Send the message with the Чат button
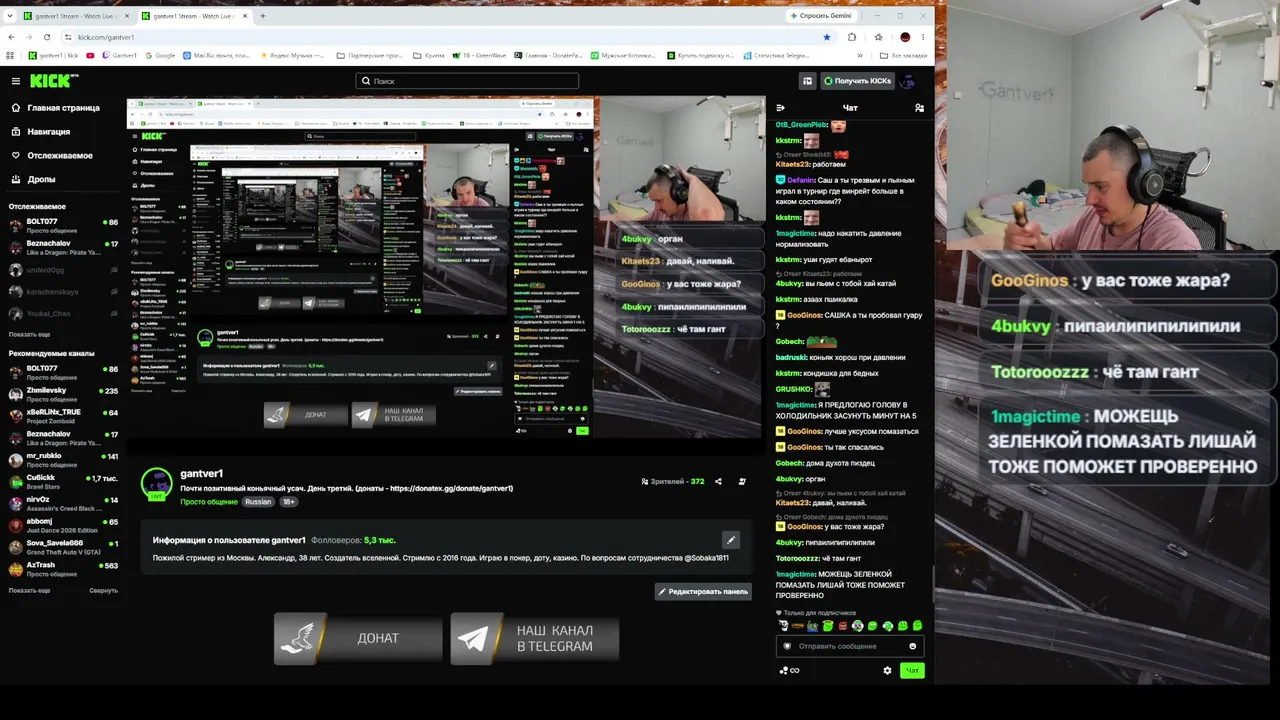This screenshot has height=720, width=1280. (912, 670)
